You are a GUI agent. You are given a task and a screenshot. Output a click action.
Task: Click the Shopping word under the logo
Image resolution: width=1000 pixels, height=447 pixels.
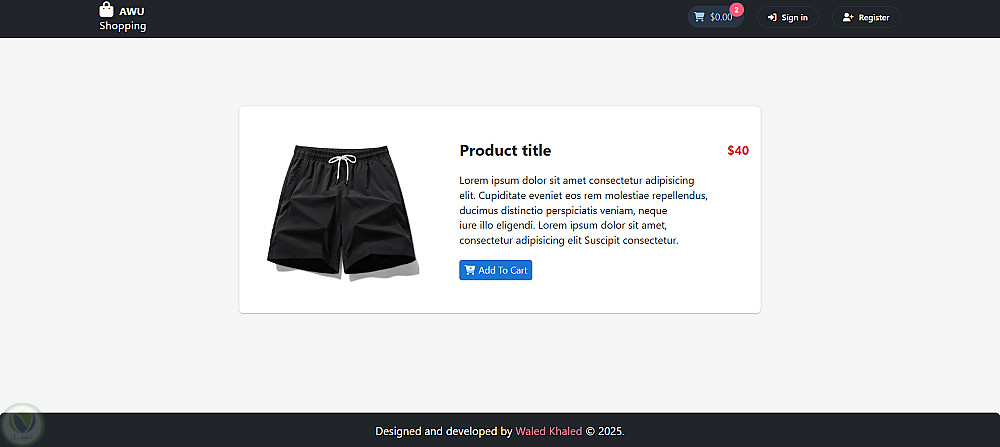122,26
